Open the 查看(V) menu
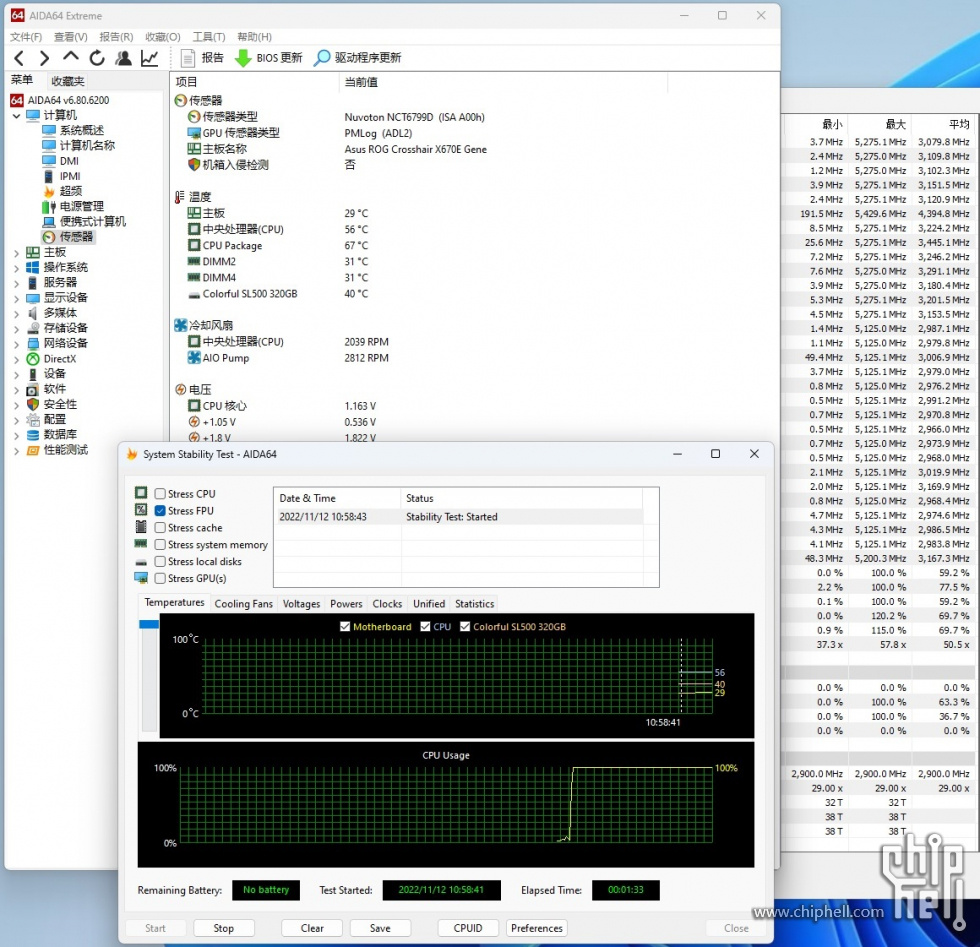 70,37
